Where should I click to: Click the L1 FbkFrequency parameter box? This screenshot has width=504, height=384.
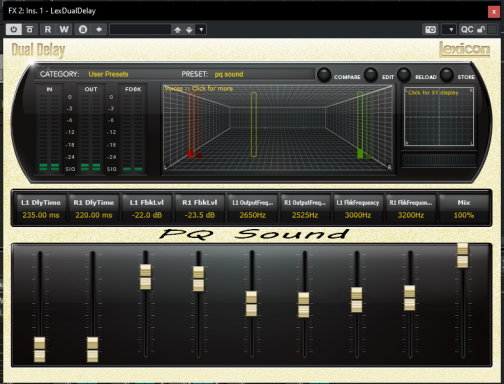(358, 208)
